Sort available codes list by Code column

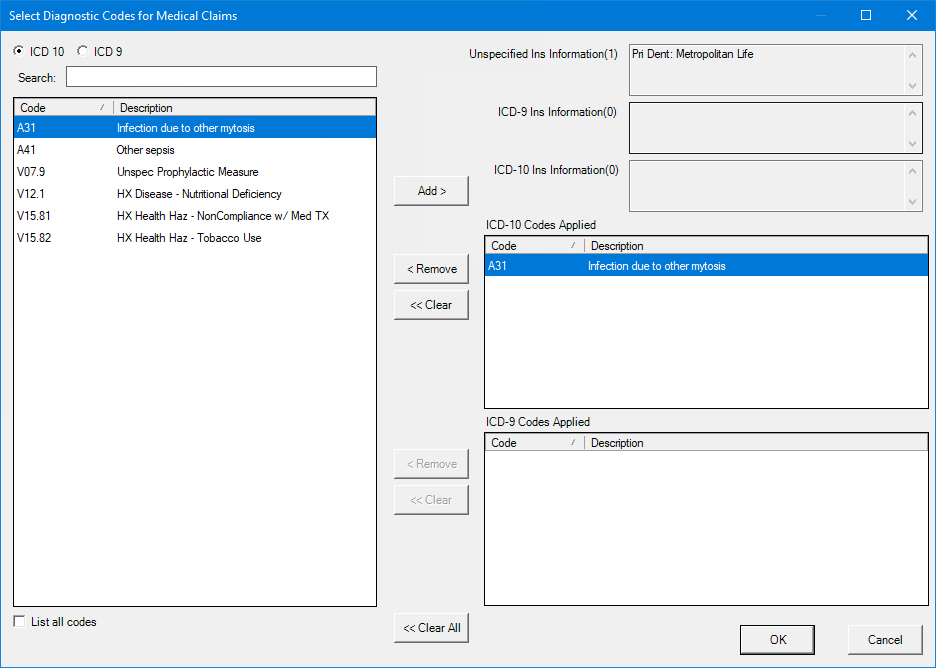60,108
